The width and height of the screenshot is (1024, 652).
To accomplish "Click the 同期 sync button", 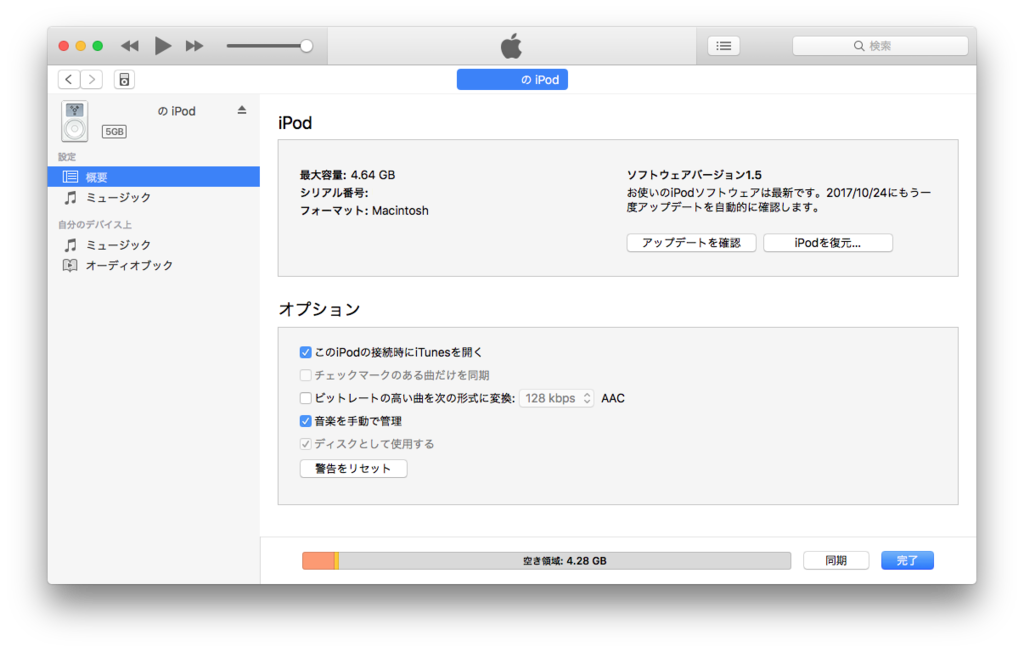I will point(836,561).
